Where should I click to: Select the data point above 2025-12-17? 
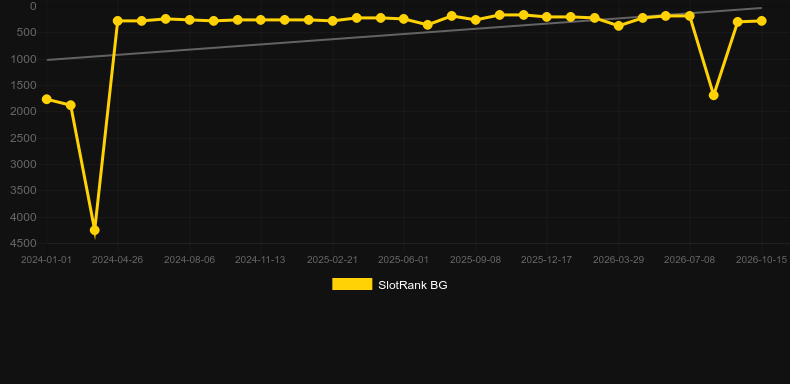click(x=547, y=17)
